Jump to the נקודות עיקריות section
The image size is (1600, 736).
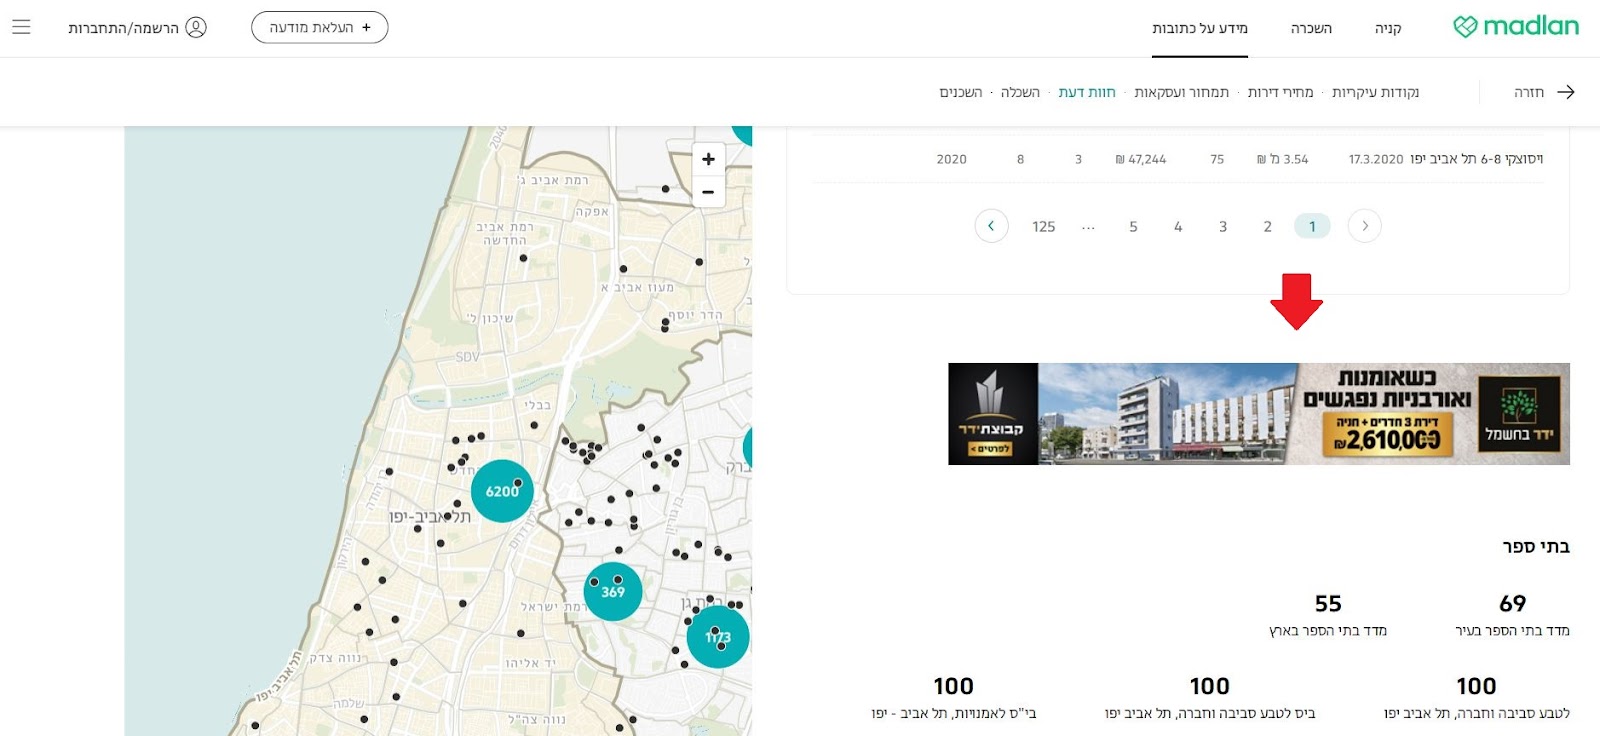[x=1375, y=92]
